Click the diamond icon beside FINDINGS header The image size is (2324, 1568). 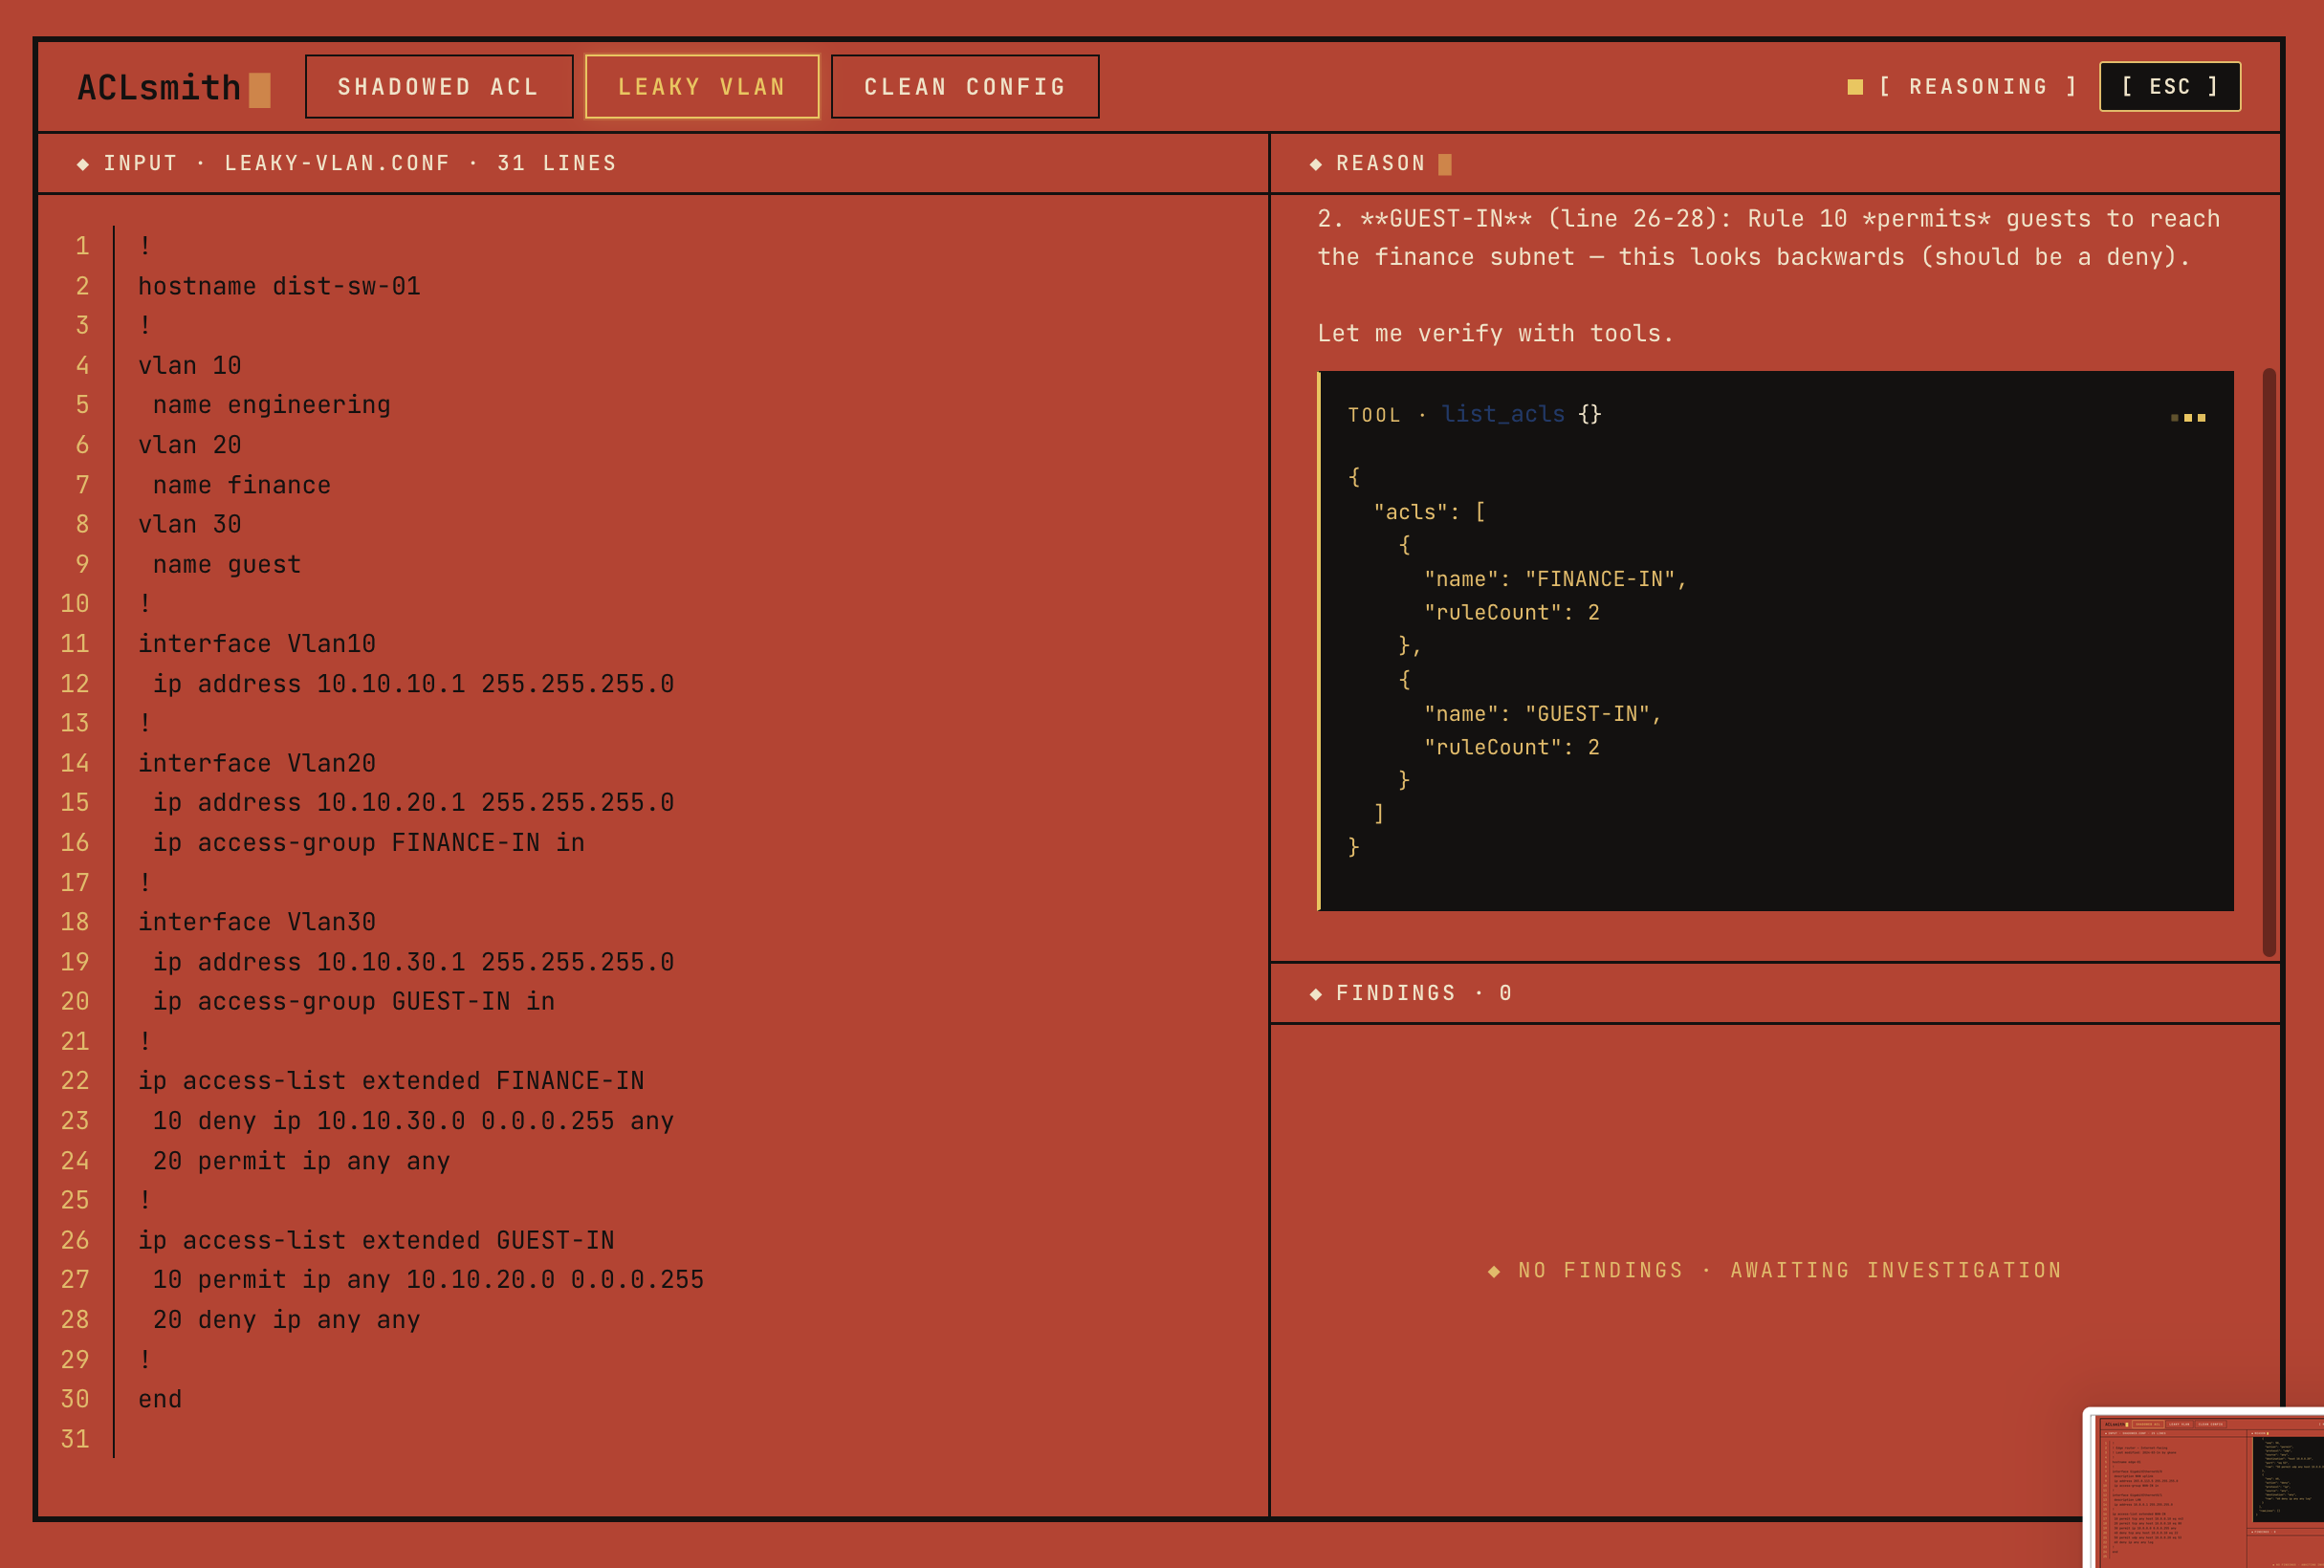[x=1315, y=994]
